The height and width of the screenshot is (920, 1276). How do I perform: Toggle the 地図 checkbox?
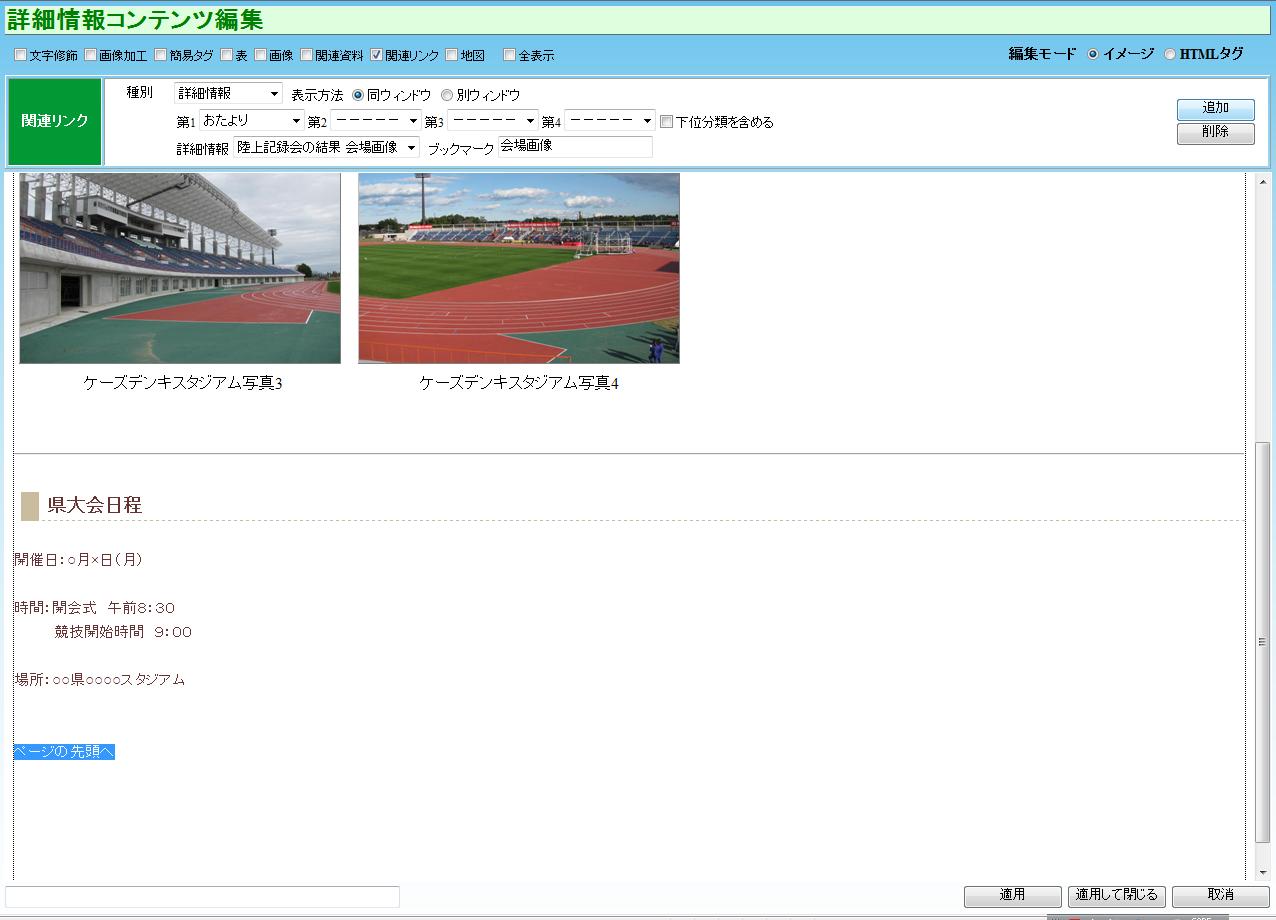coord(452,55)
